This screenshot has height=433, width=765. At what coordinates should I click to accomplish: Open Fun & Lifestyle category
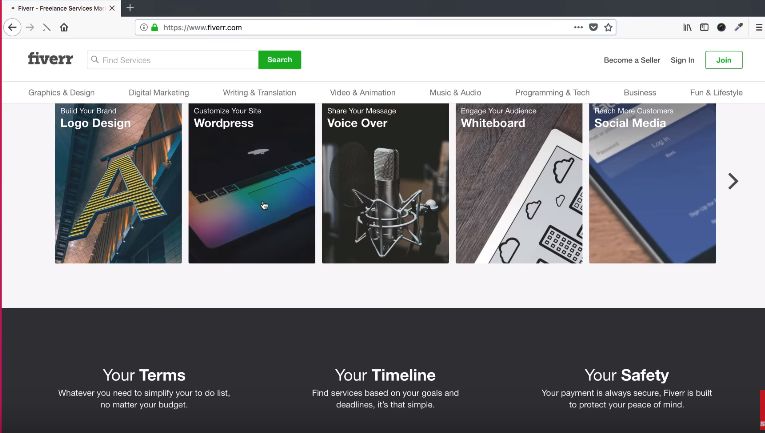[x=716, y=92]
